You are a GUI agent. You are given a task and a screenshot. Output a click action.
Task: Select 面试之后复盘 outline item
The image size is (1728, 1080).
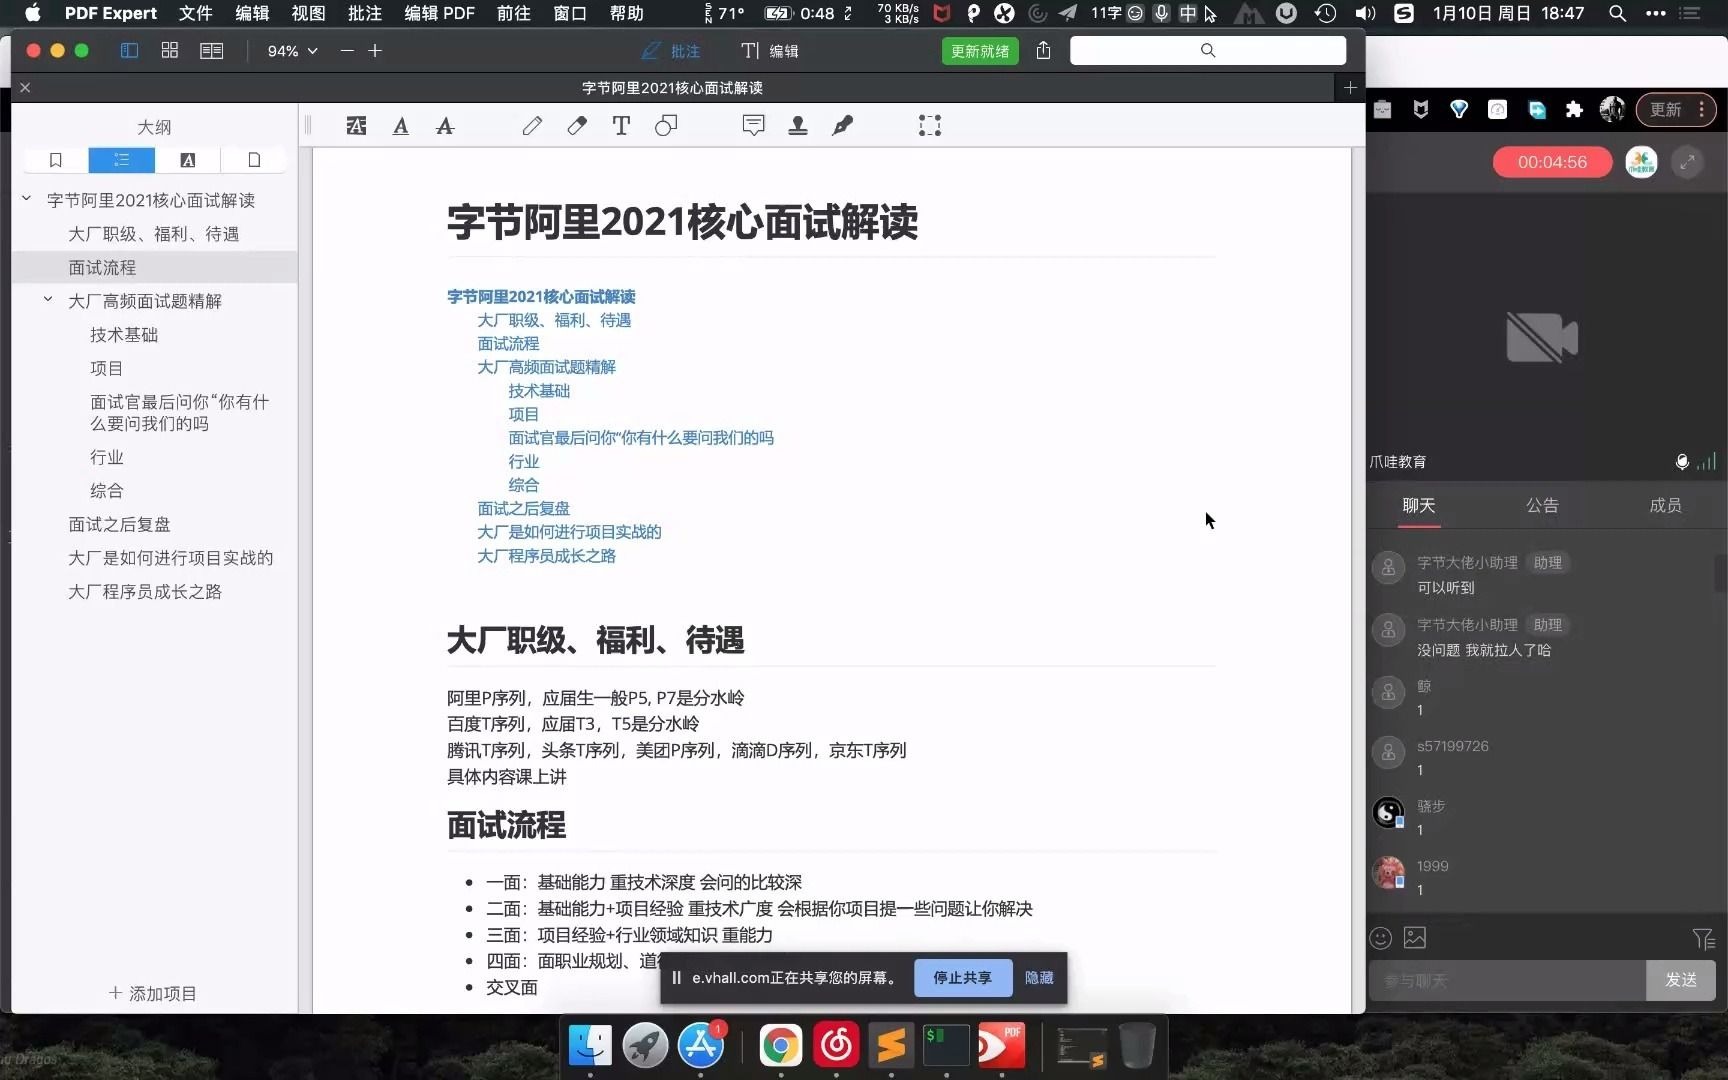click(x=119, y=525)
